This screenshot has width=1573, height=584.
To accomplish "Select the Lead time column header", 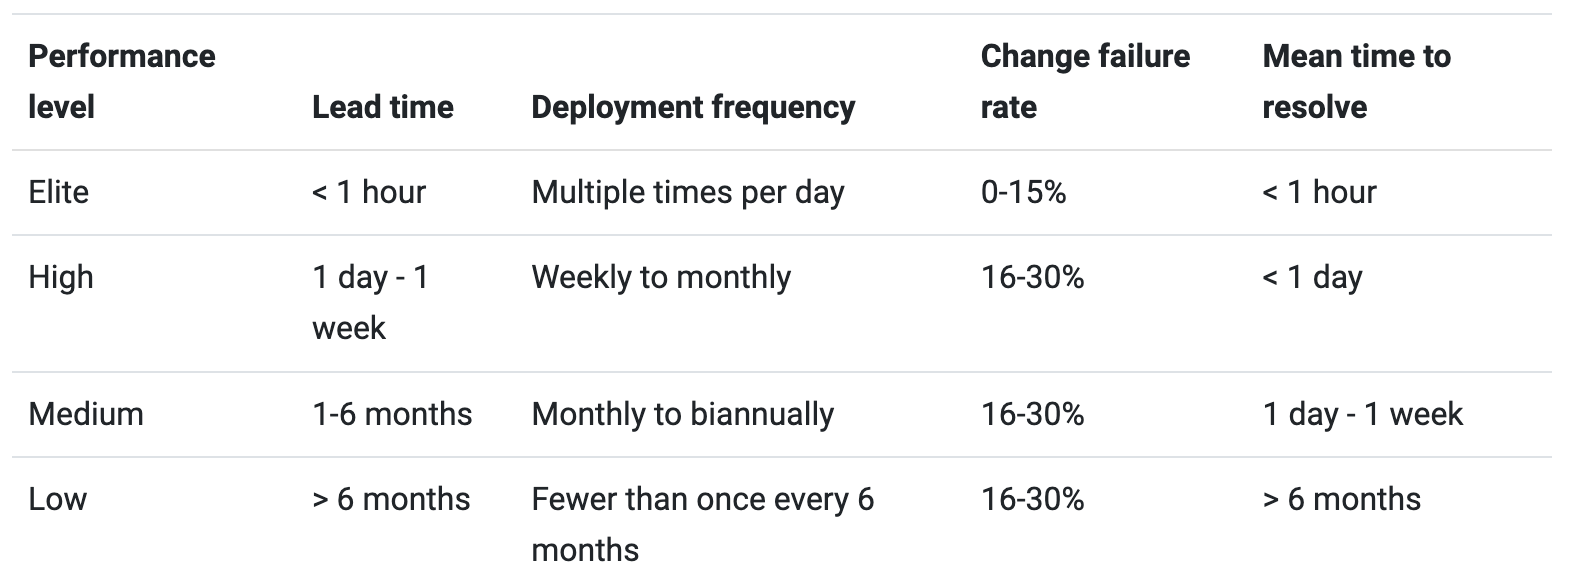I will pyautogui.click(x=382, y=107).
